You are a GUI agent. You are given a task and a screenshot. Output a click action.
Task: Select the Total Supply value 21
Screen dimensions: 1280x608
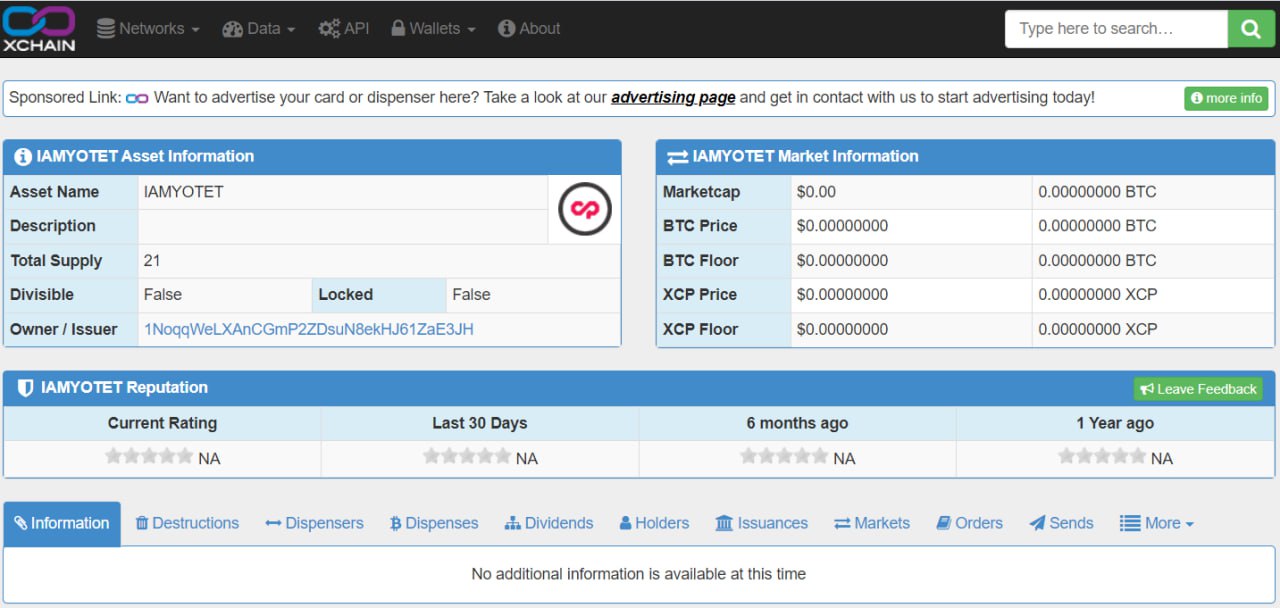coord(152,261)
